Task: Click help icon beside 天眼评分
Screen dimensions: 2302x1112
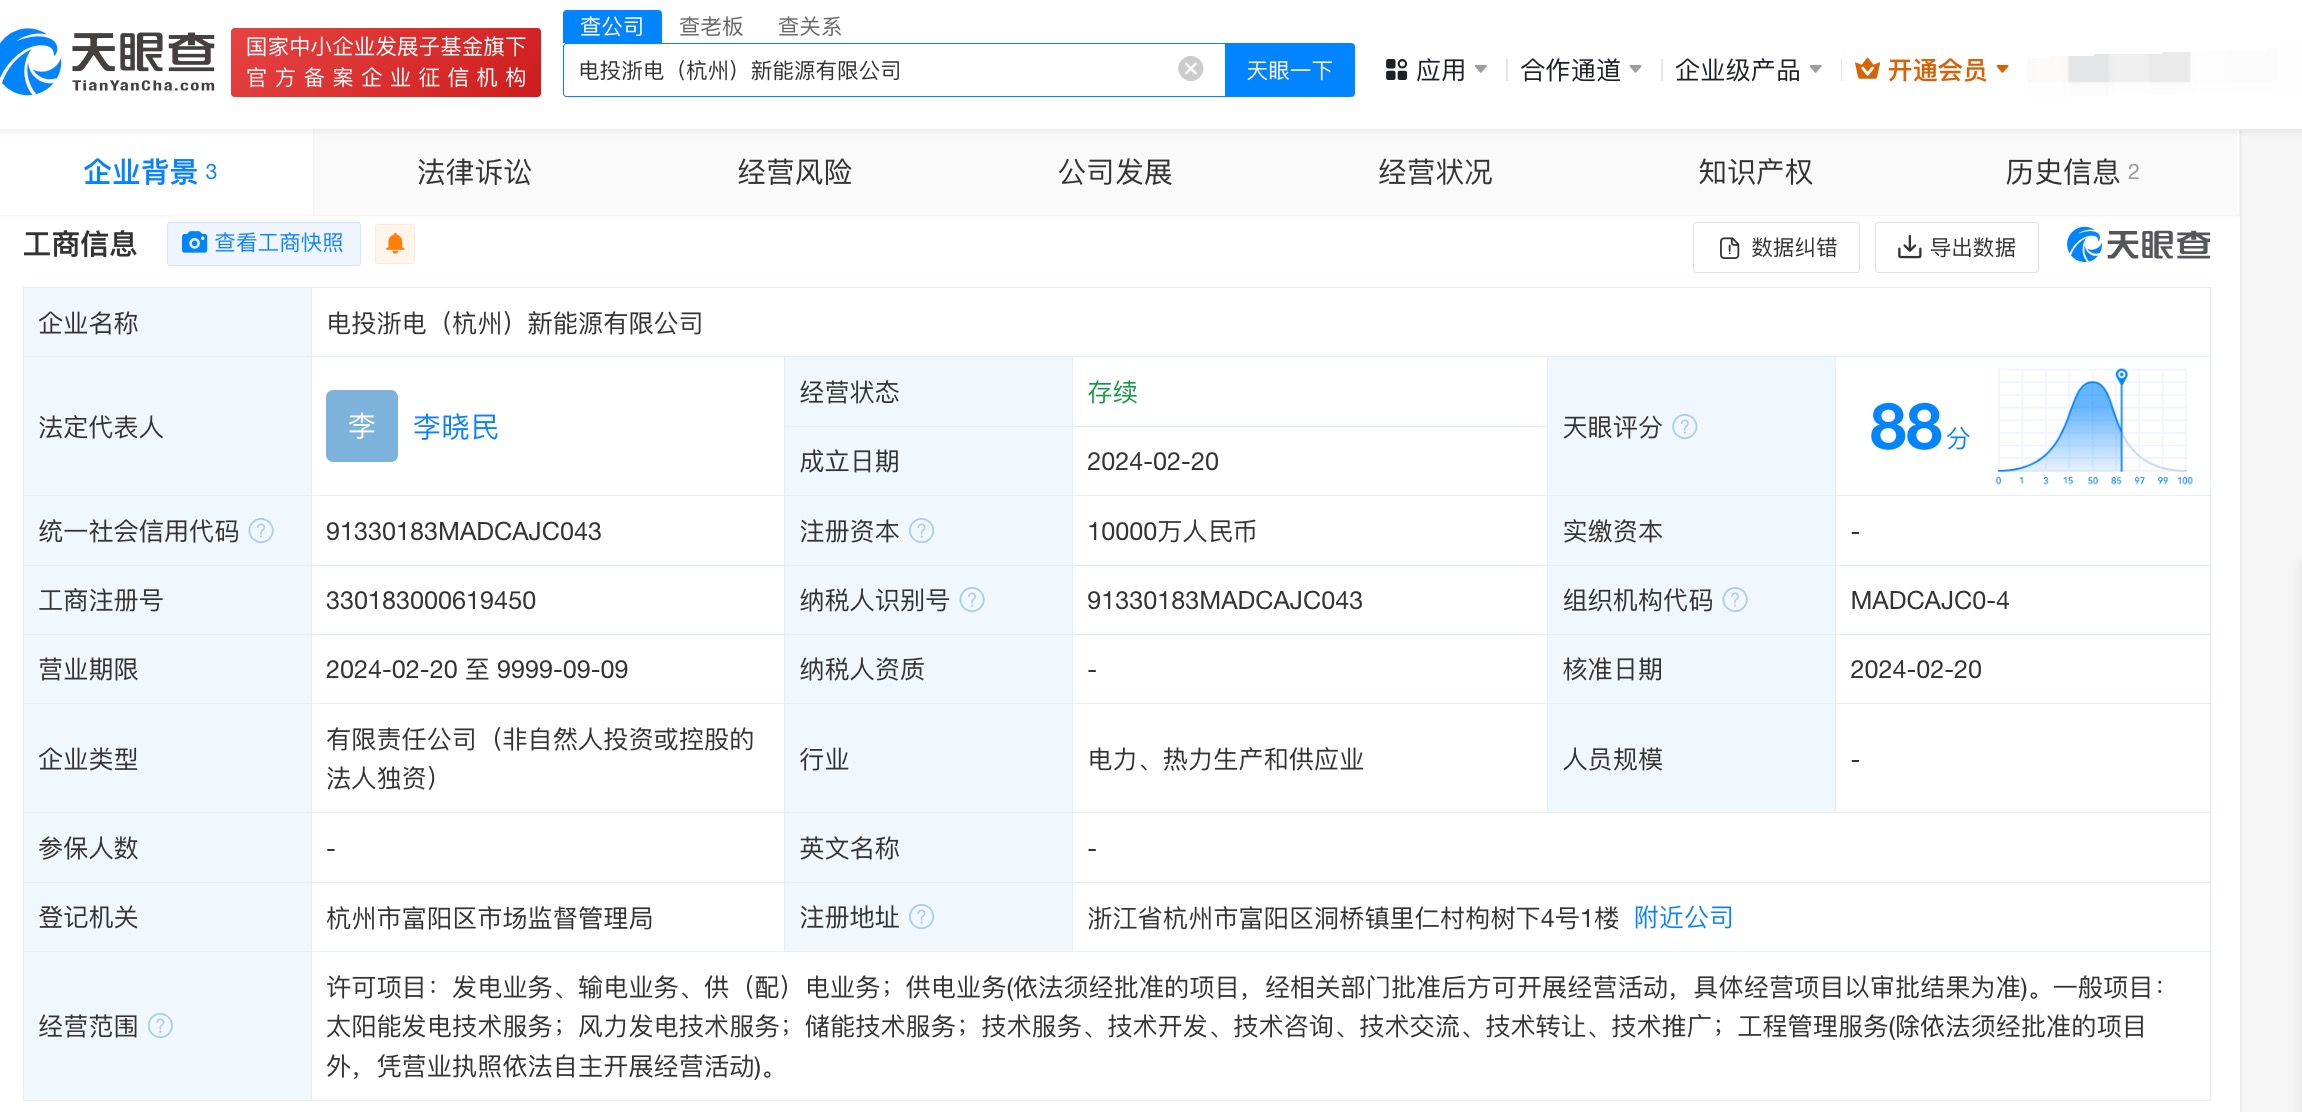Action: click(1685, 427)
